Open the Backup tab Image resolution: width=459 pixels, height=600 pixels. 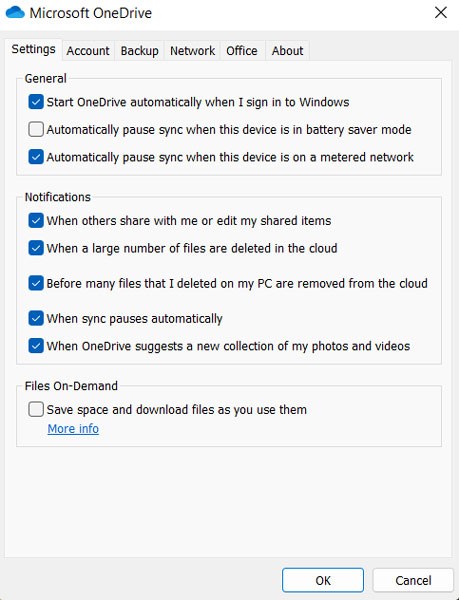coord(140,51)
